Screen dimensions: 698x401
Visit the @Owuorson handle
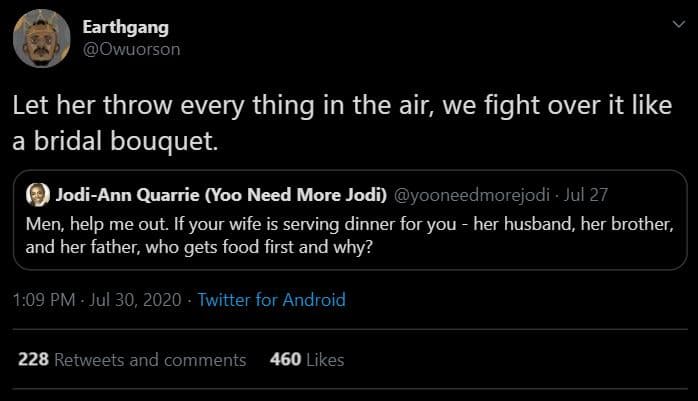(132, 49)
